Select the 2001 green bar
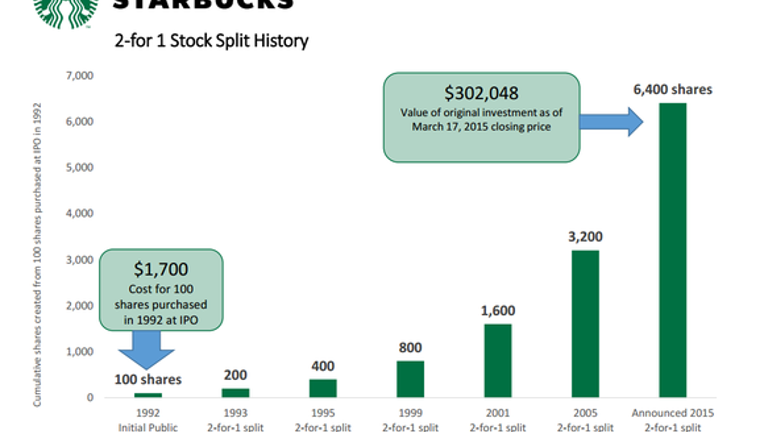Screen dimensions: 764x432 pos(498,361)
